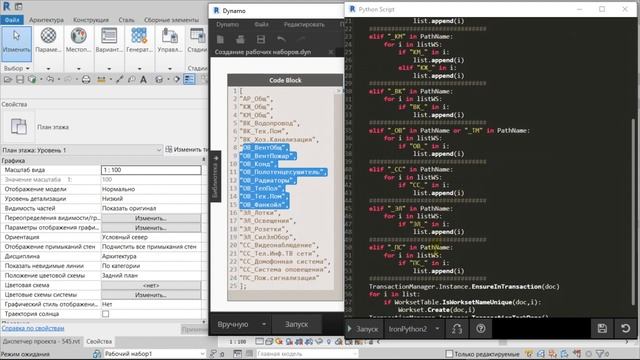
Task: Click the Масштаб вида 1 : 100 field
Action: click(151, 170)
